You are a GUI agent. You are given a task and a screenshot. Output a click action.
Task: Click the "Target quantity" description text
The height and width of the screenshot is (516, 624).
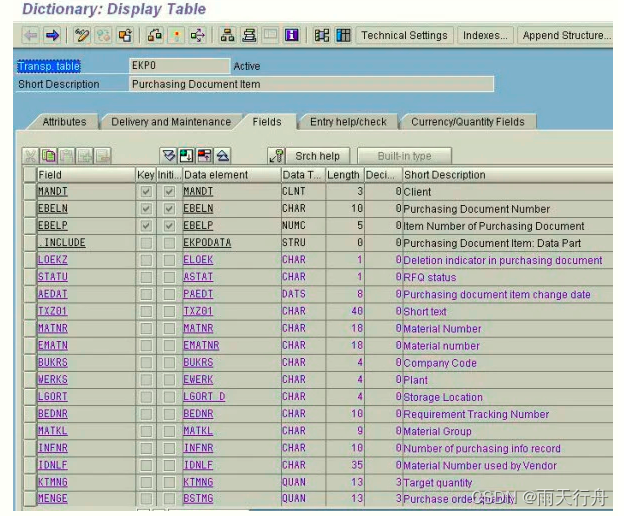(438, 483)
